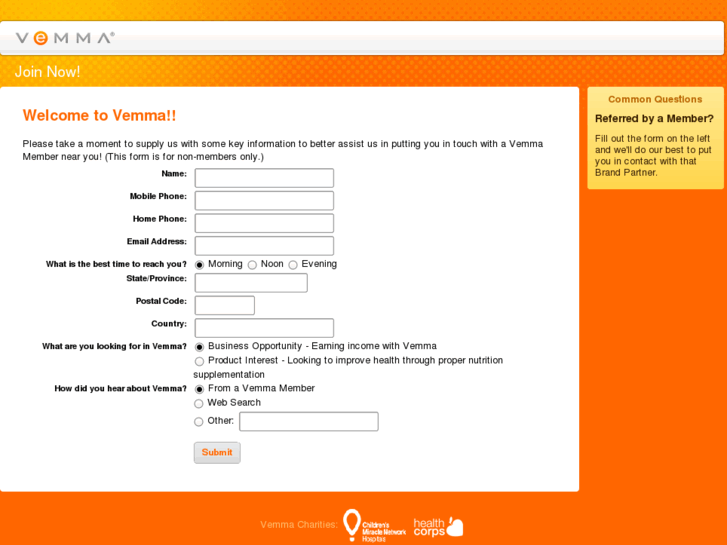Select the Web Search option
The height and width of the screenshot is (545, 727).
199,404
